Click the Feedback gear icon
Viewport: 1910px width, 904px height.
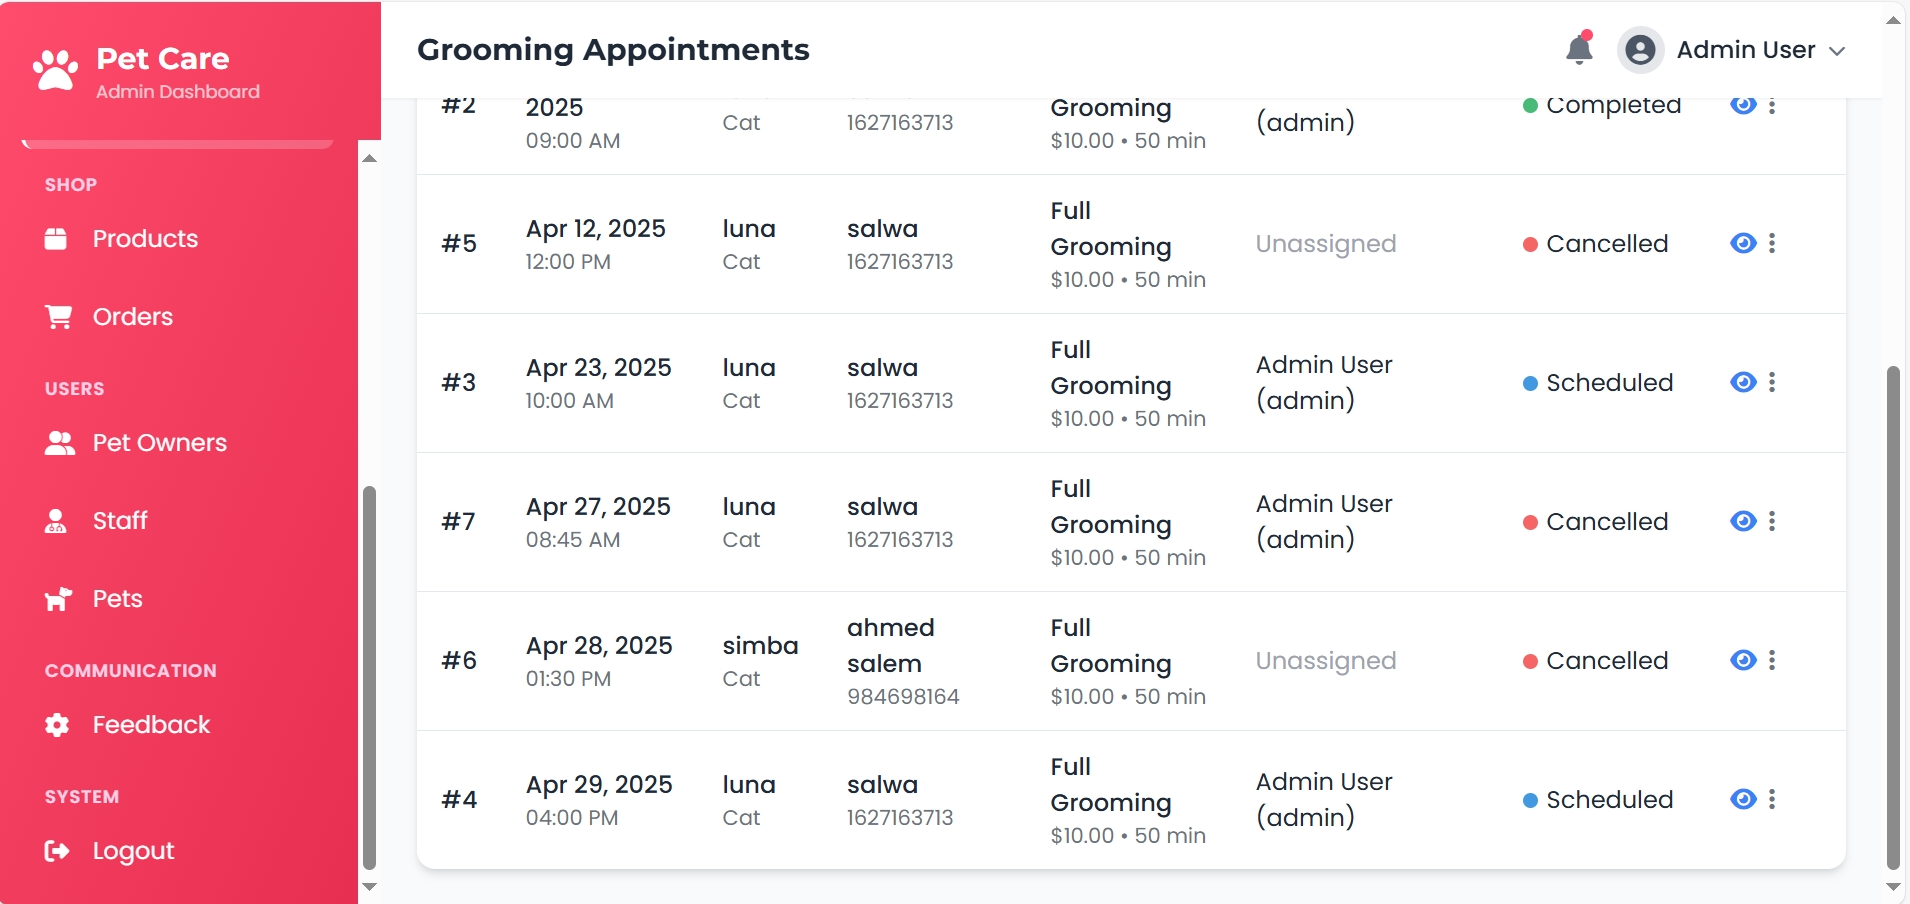pos(57,725)
